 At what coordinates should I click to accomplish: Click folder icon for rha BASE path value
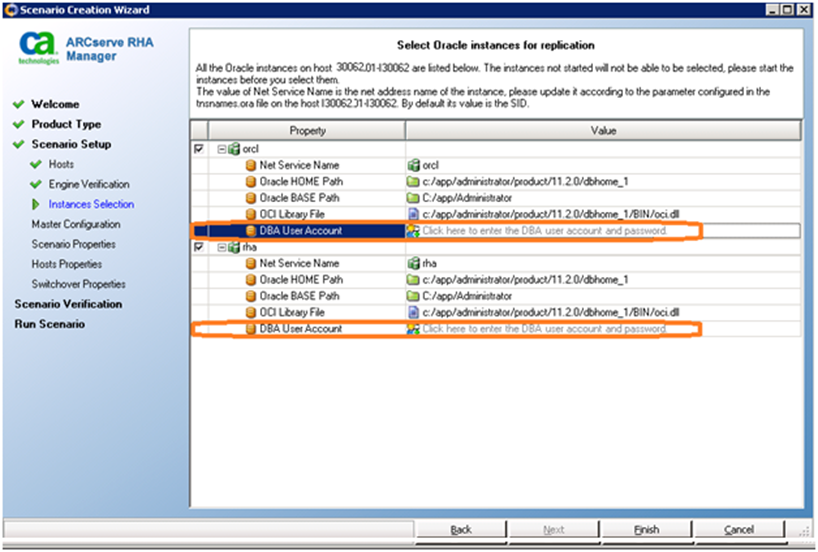413,296
